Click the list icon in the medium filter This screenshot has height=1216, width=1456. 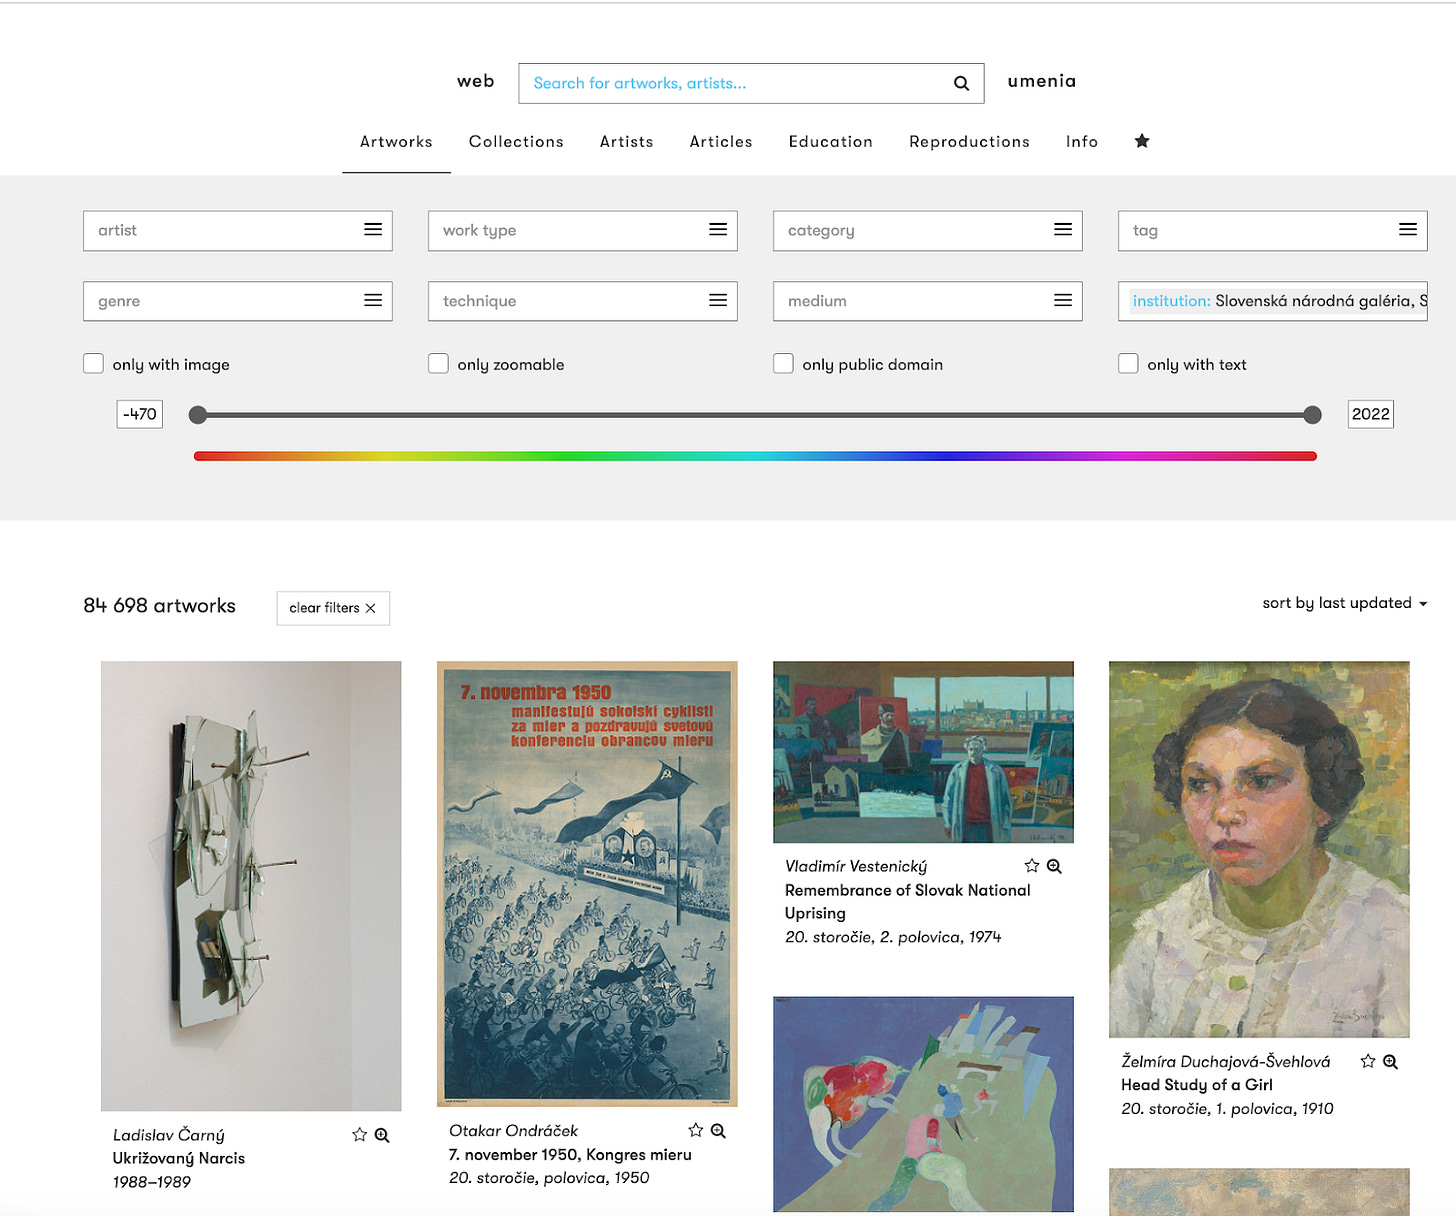[1063, 301]
